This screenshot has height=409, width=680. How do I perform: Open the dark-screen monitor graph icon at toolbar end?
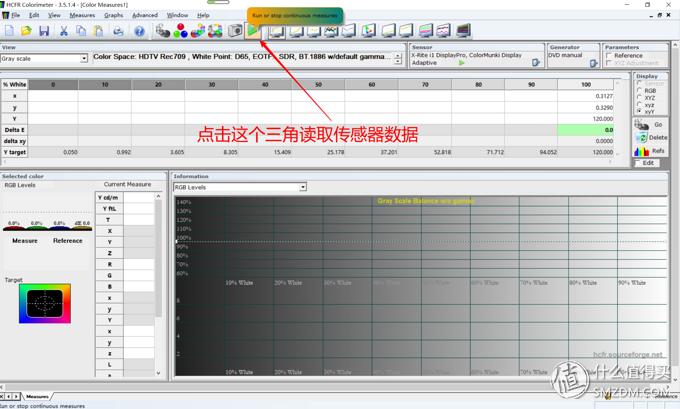coord(463,31)
